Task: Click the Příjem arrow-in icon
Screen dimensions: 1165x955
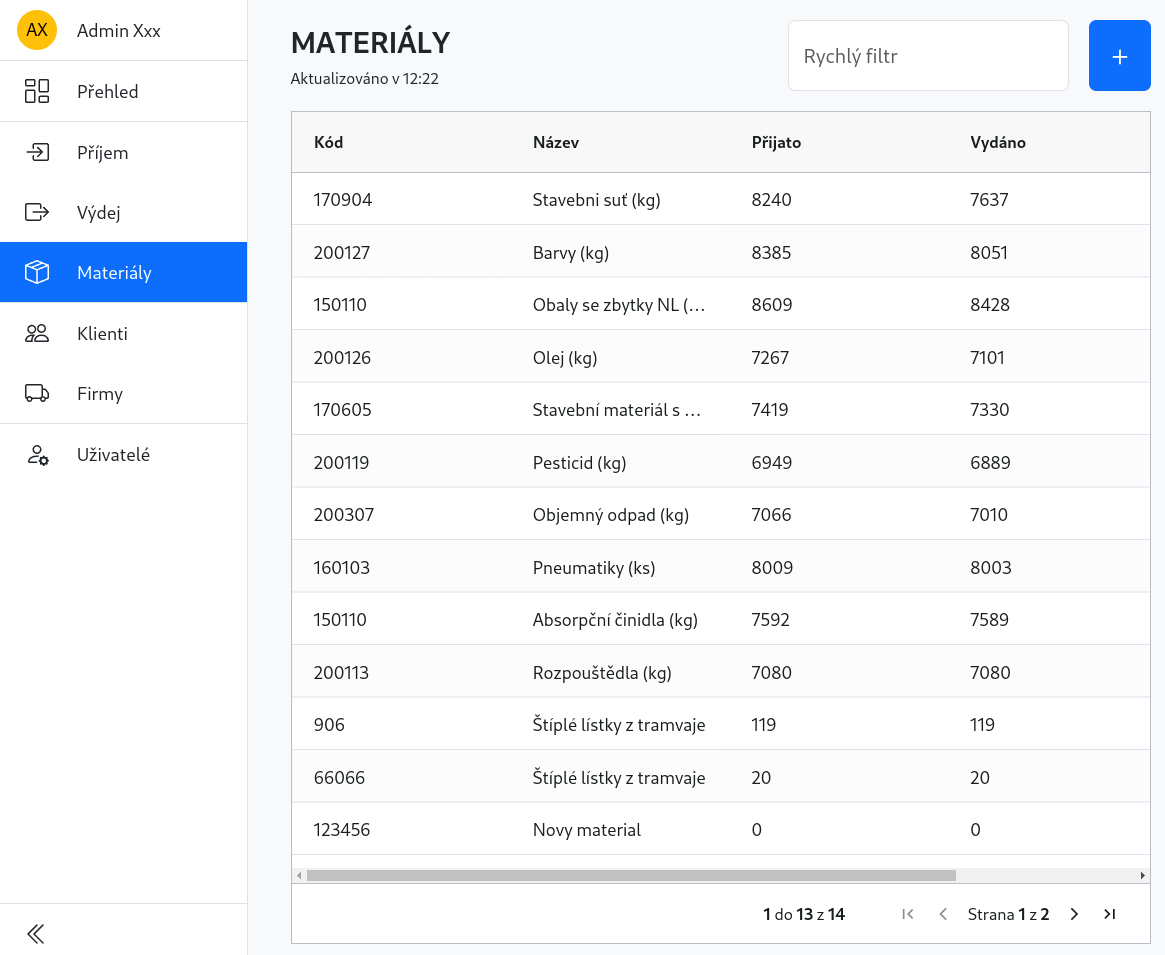Action: tap(36, 152)
